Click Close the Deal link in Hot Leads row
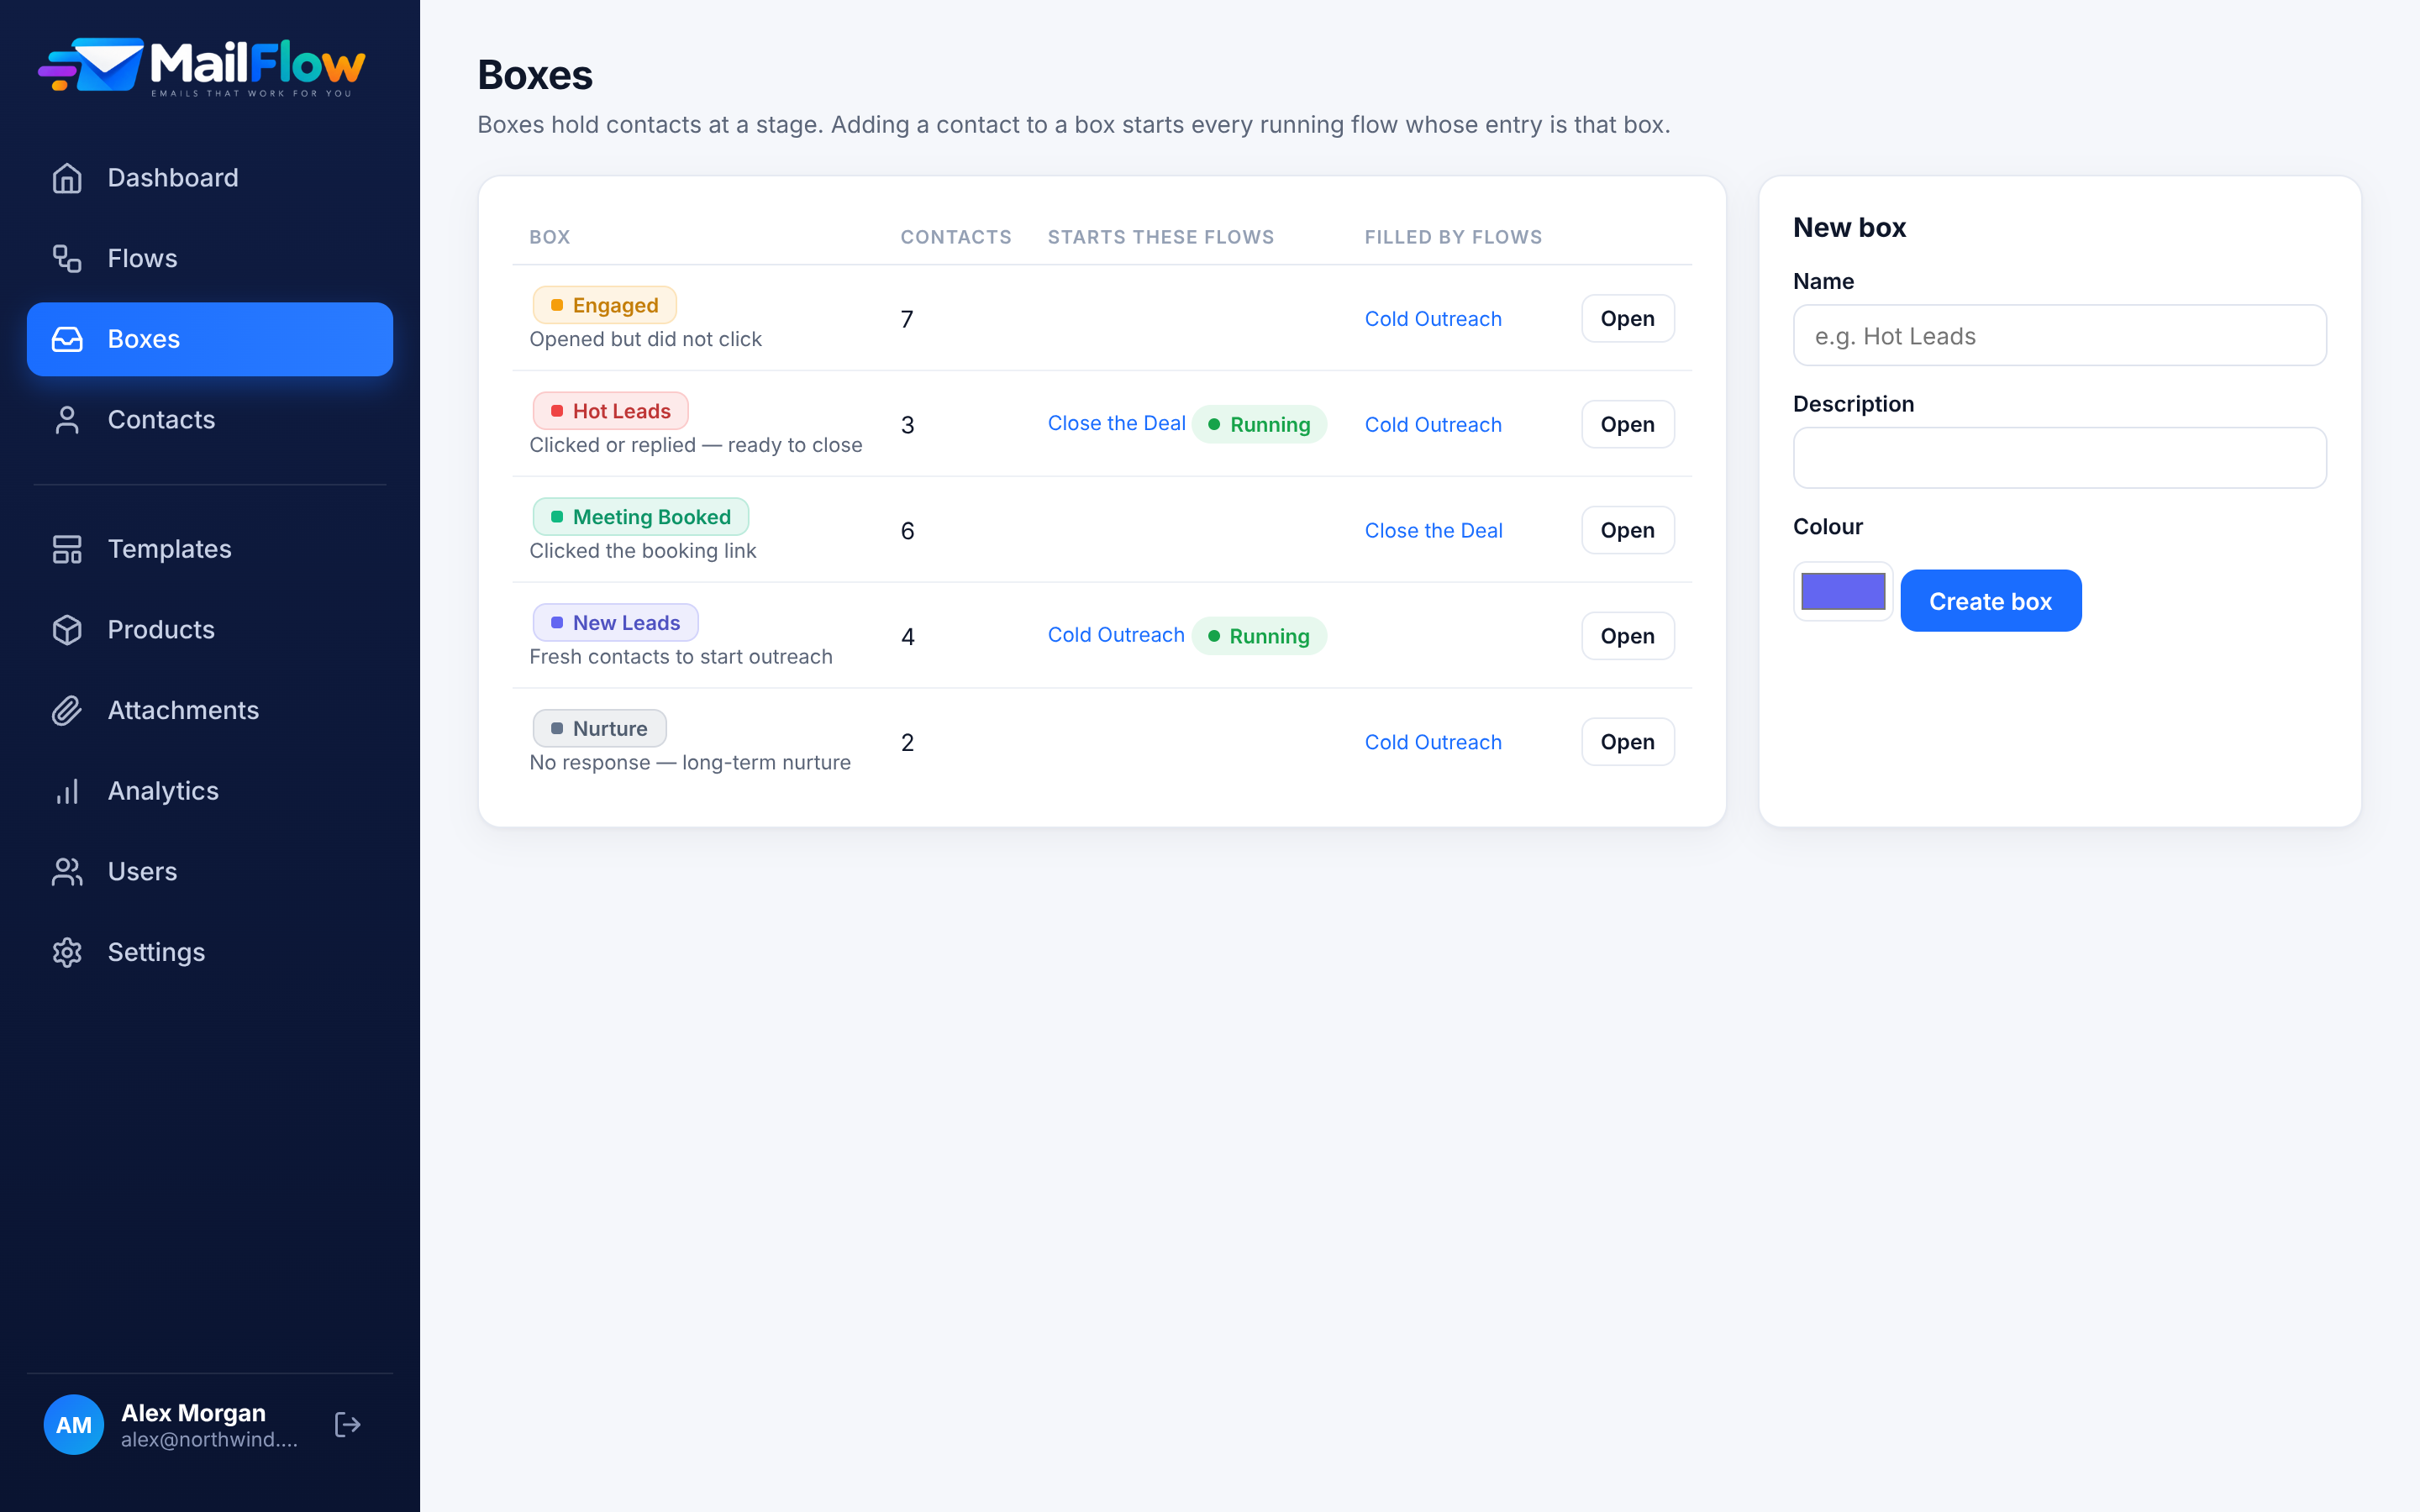This screenshot has height=1512, width=2420. [1116, 423]
